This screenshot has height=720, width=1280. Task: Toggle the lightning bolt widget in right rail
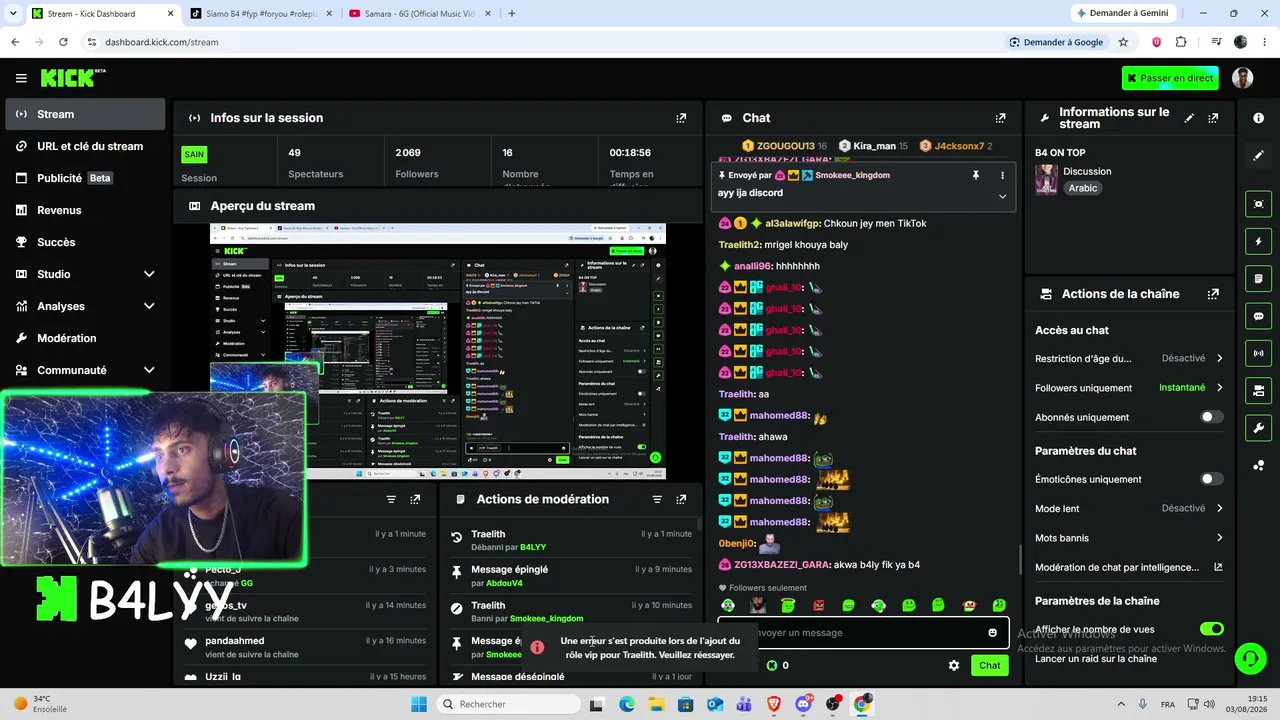coord(1258,241)
